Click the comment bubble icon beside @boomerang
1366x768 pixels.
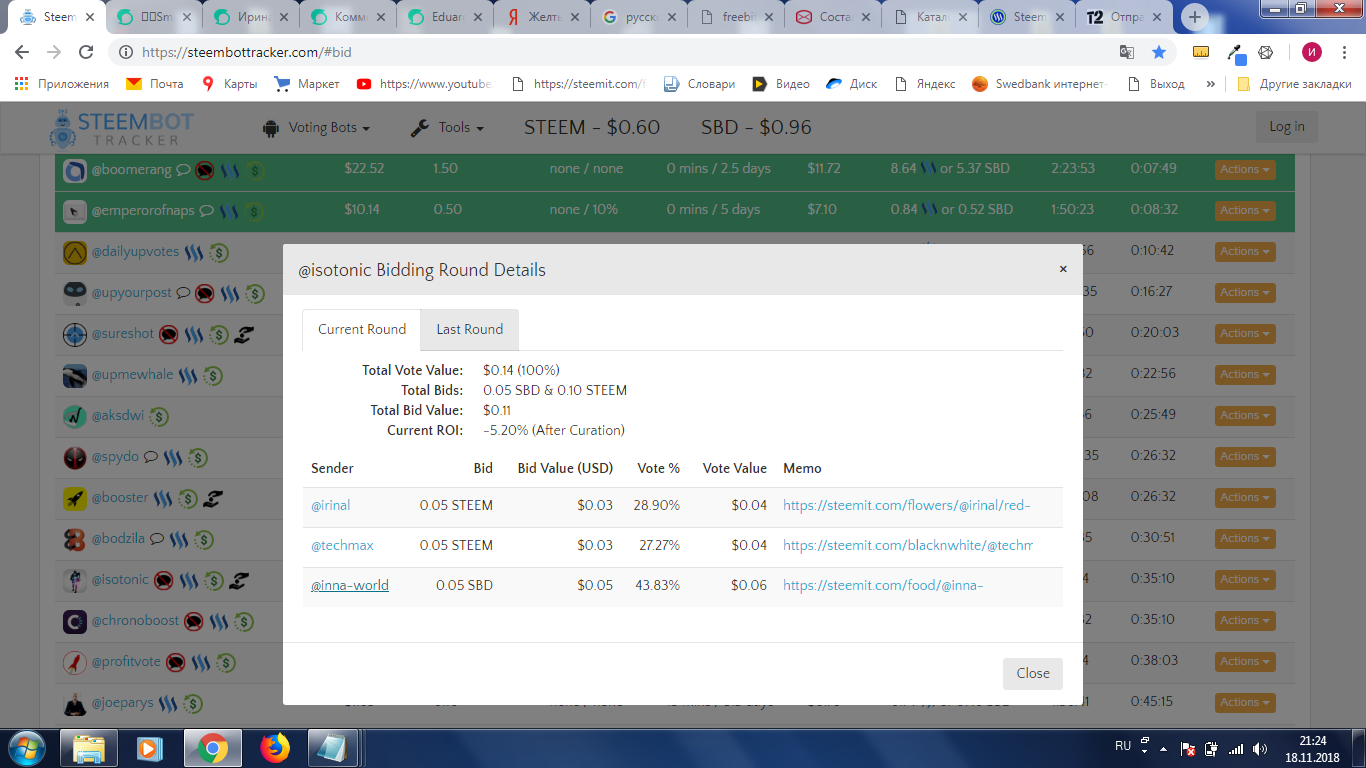(183, 170)
